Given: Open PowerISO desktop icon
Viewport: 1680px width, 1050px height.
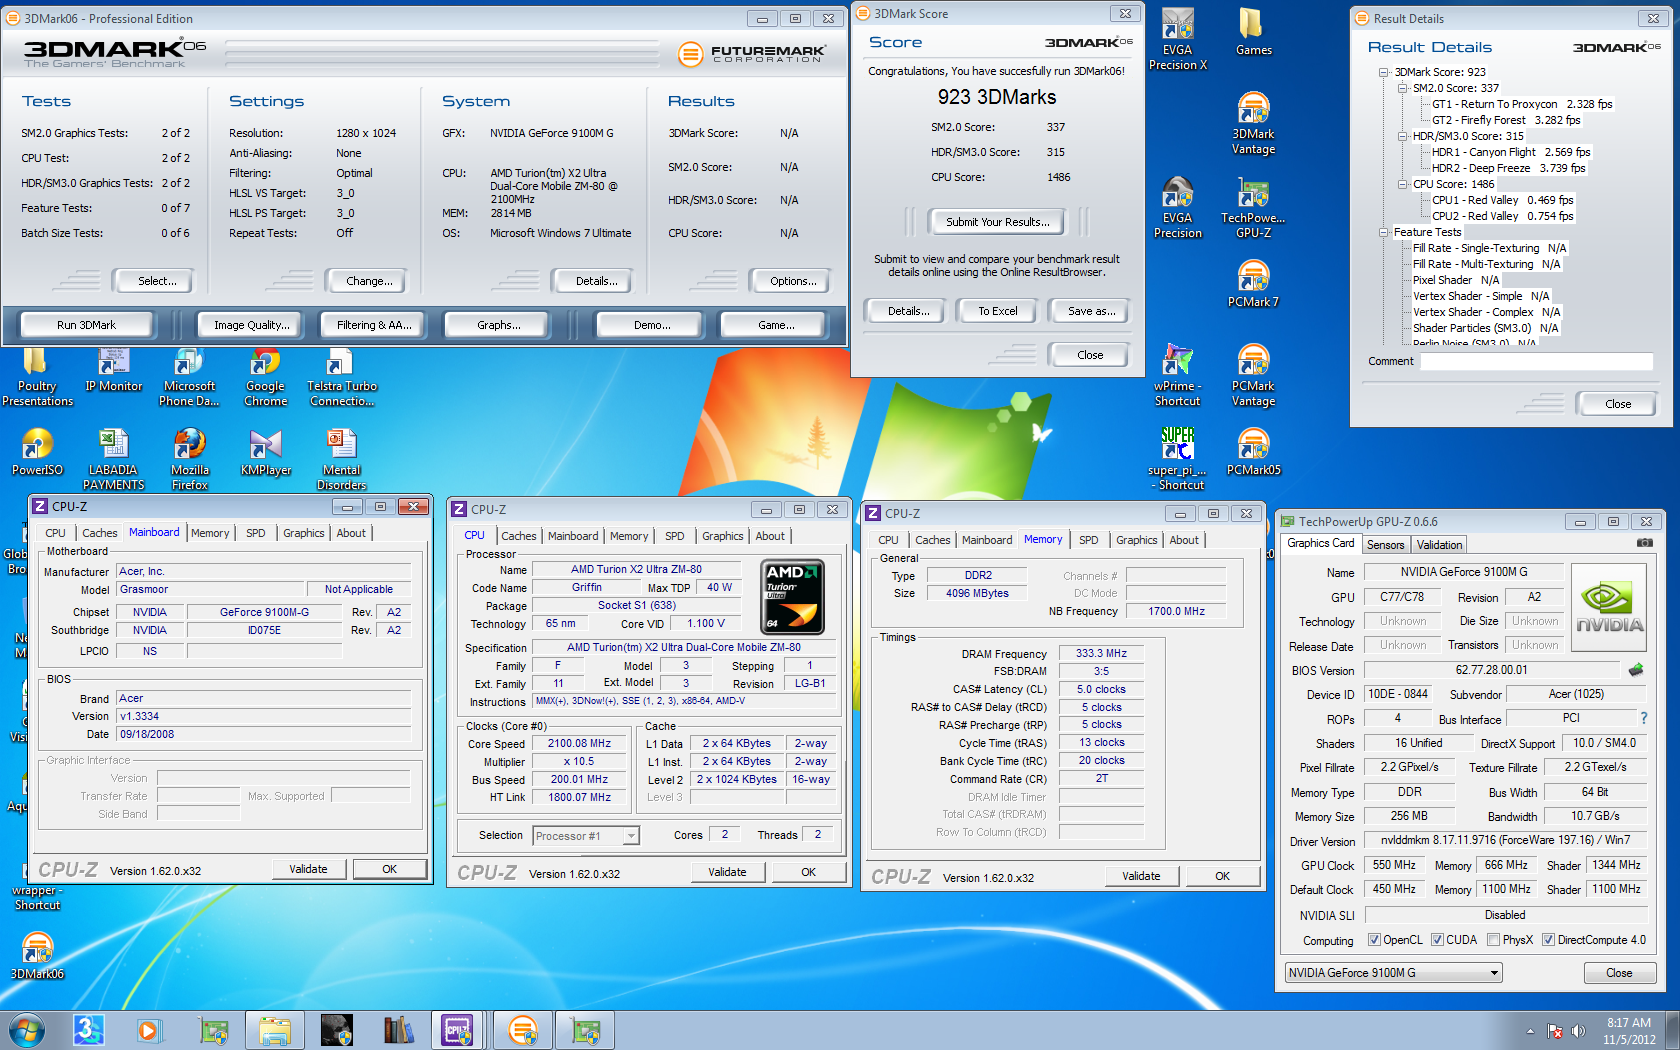Looking at the screenshot, I should point(37,452).
